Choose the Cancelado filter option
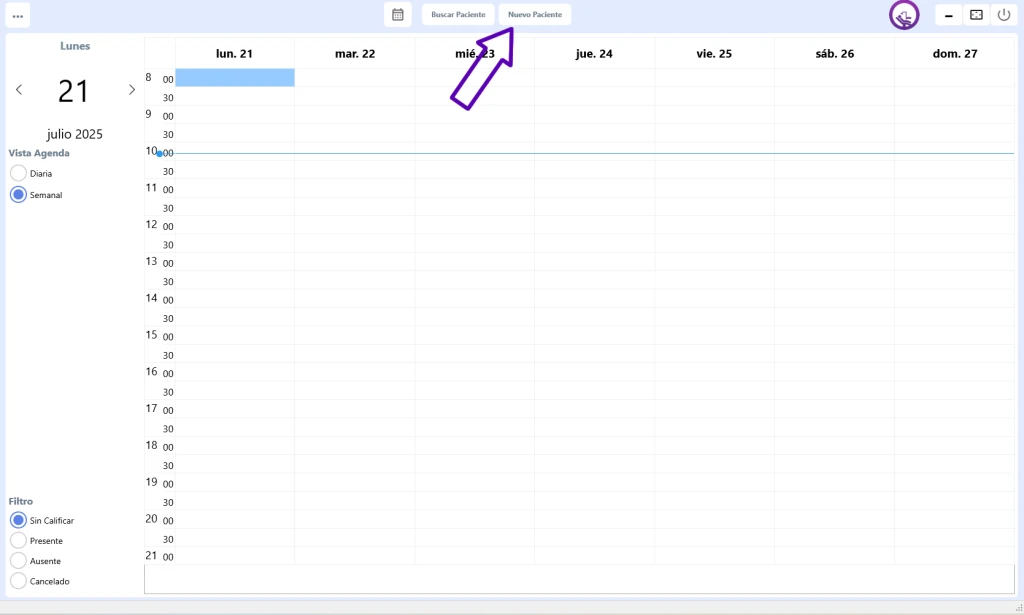This screenshot has width=1024, height=615. click(18, 581)
